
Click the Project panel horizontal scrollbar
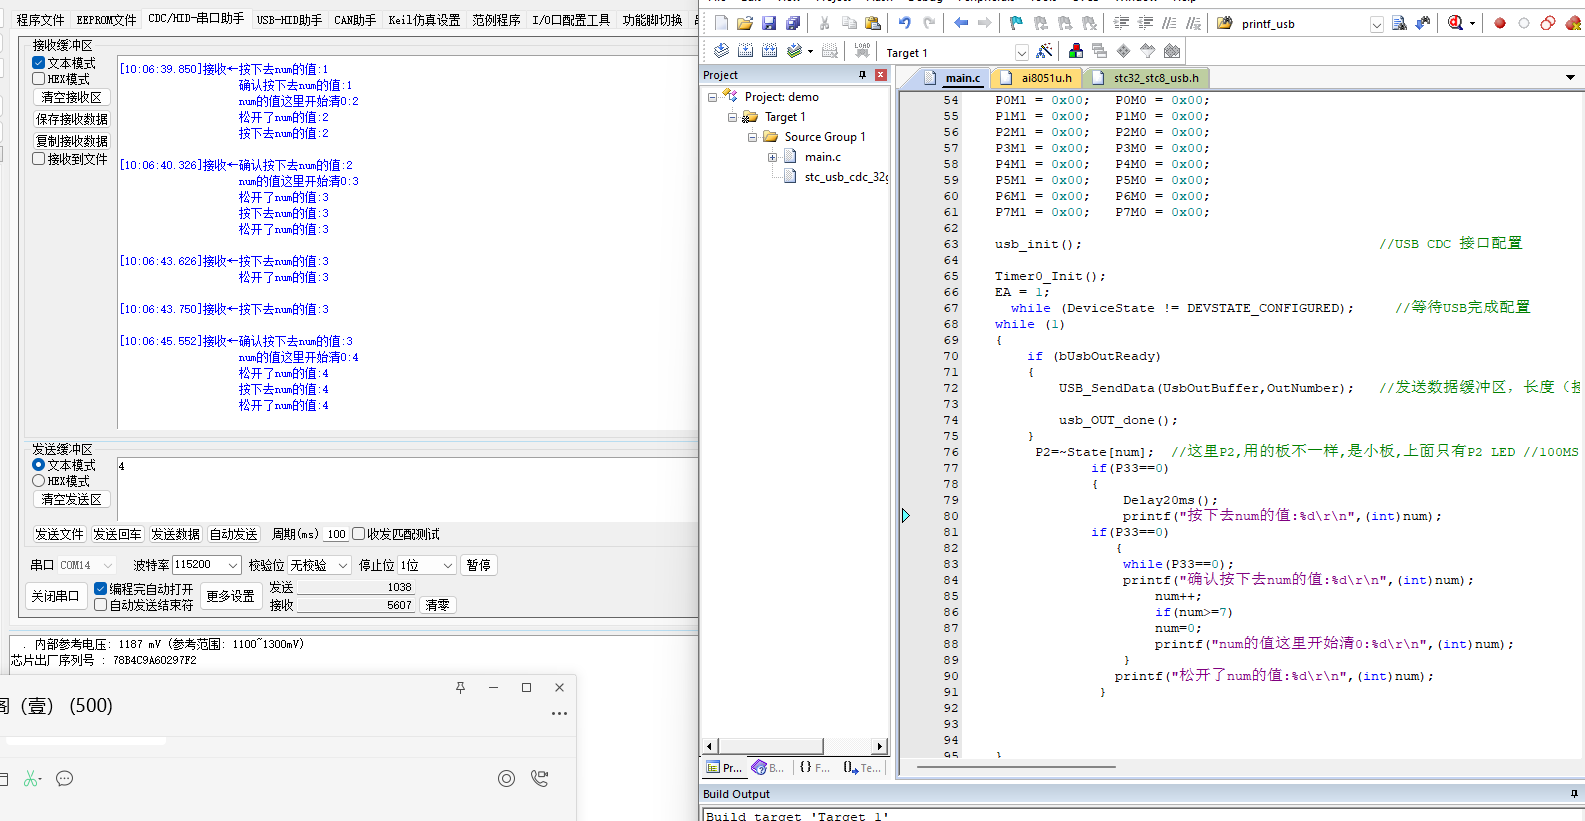coord(795,746)
